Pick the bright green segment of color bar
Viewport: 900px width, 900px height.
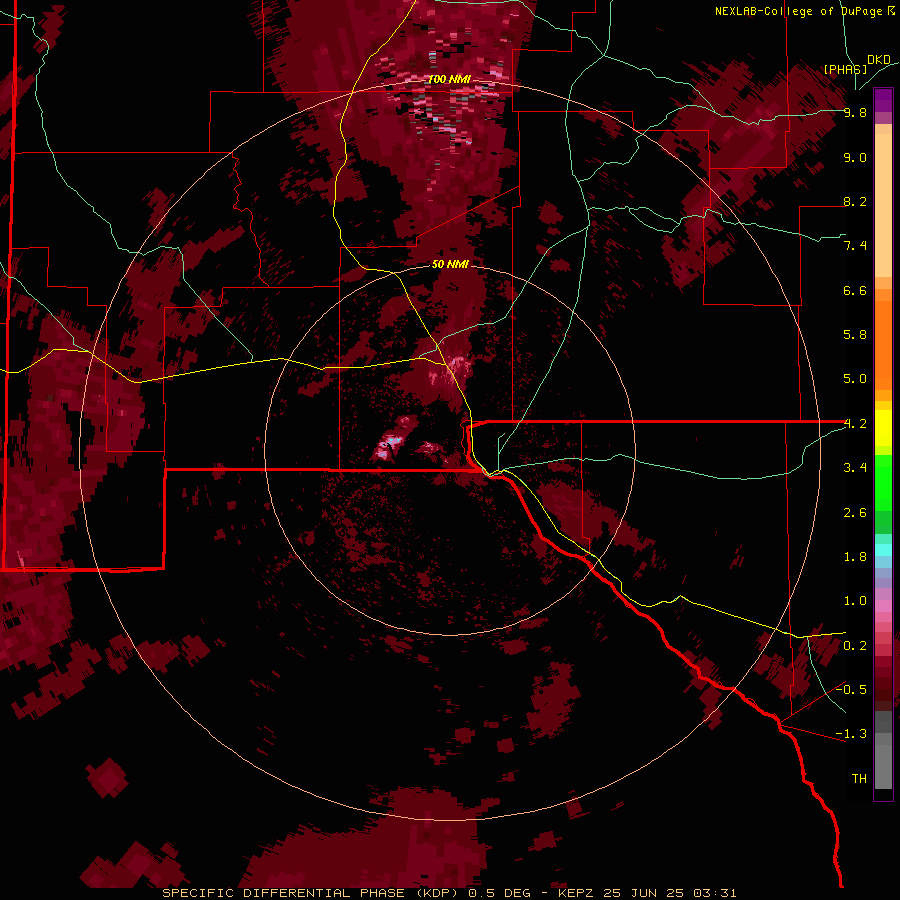coord(883,482)
